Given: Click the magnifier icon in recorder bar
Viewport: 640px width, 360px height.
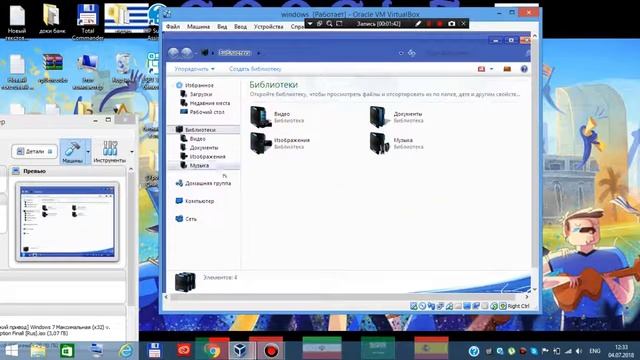Looking at the screenshot, I should [329, 24].
